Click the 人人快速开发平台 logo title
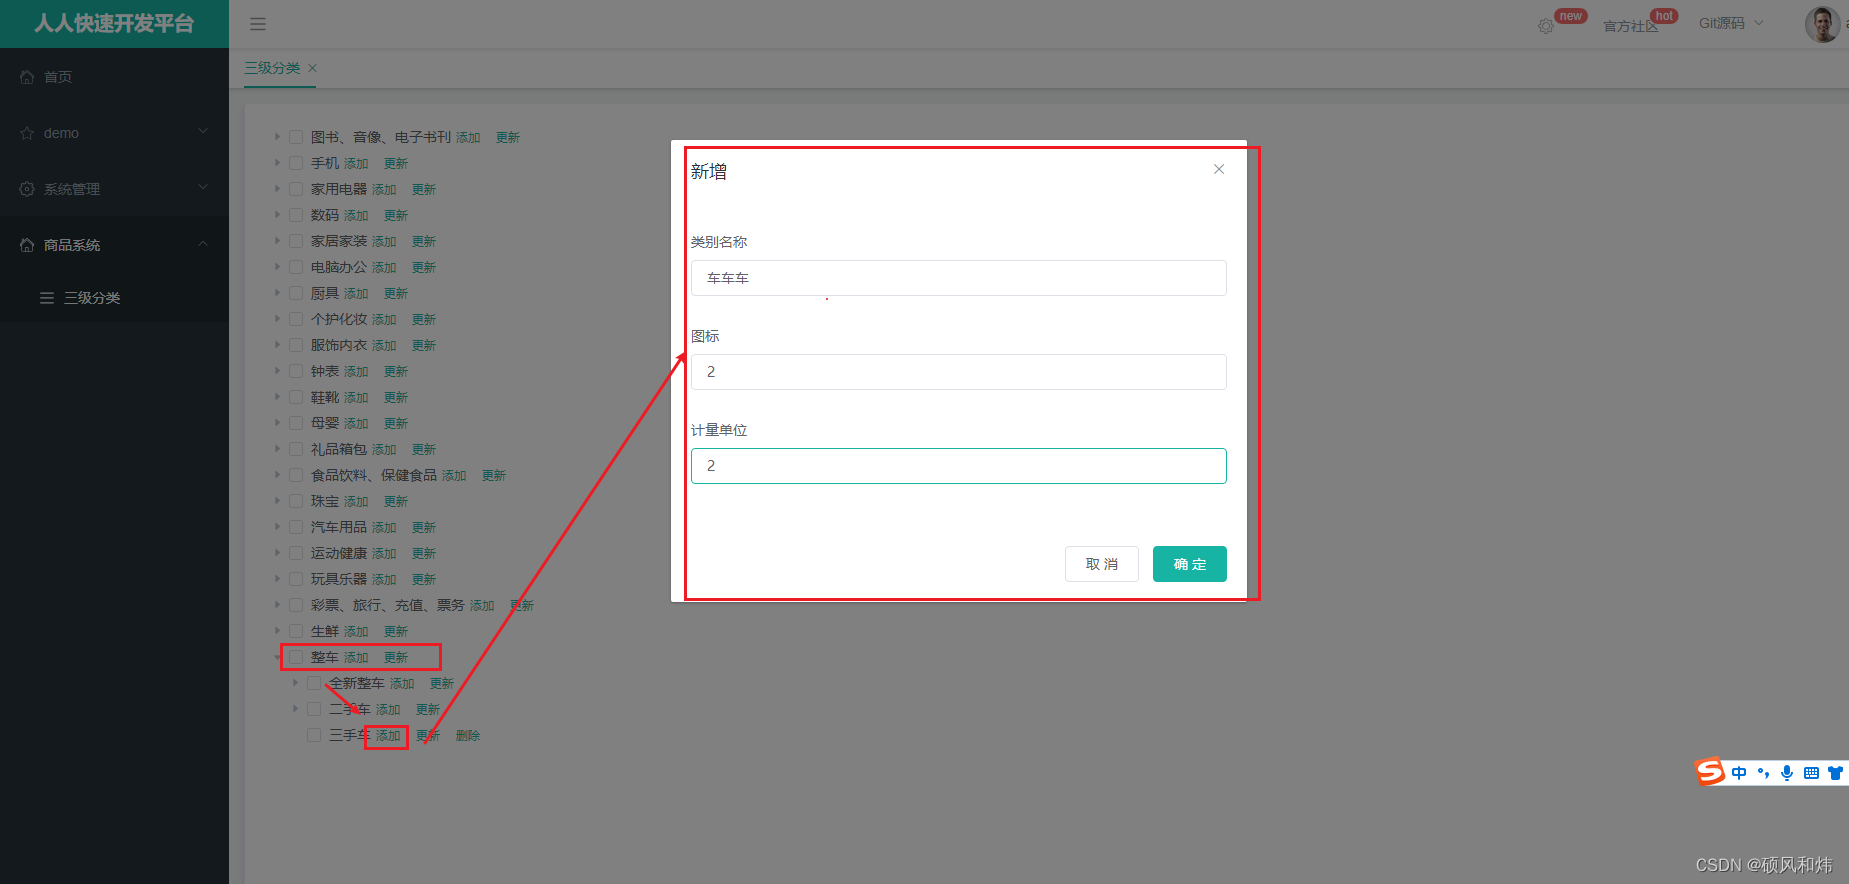Viewport: 1849px width, 884px height. (x=114, y=24)
